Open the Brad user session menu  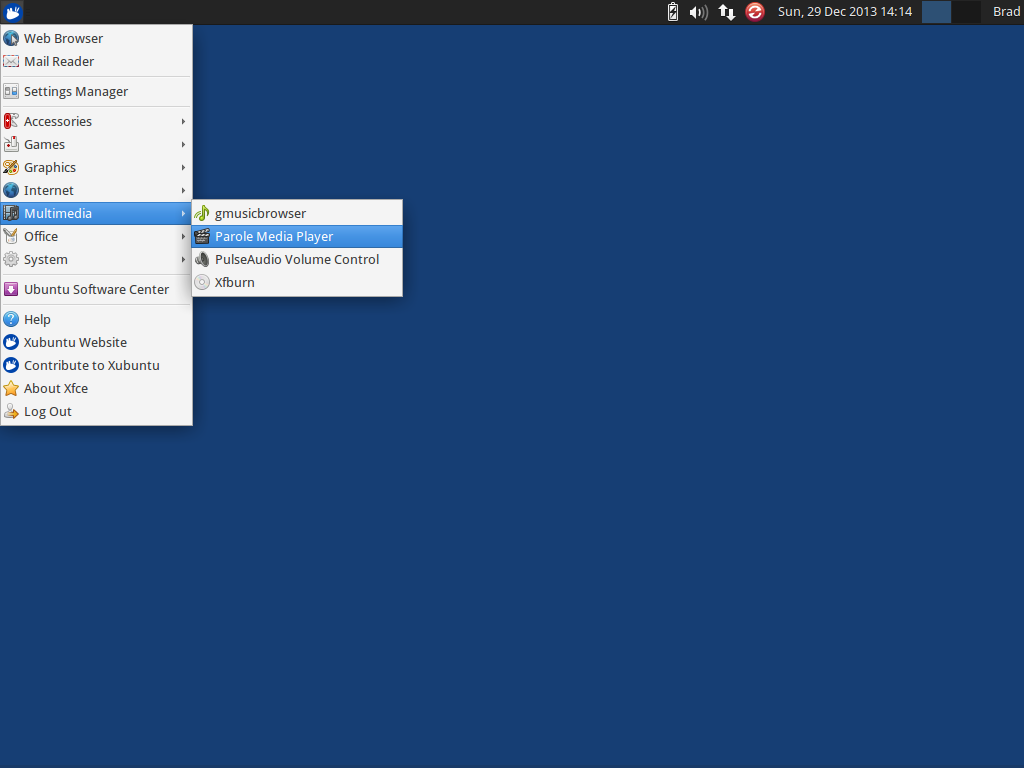click(1006, 12)
